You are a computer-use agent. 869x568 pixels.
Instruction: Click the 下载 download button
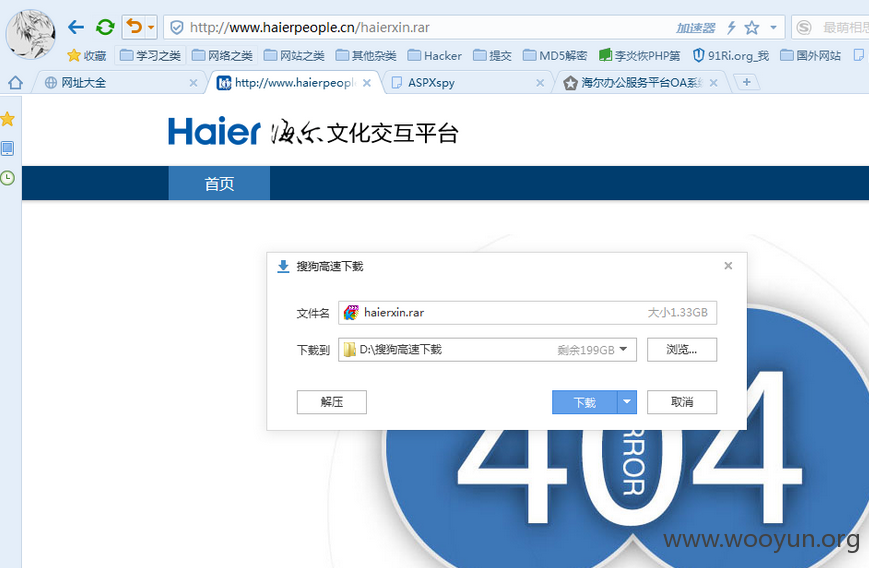584,402
